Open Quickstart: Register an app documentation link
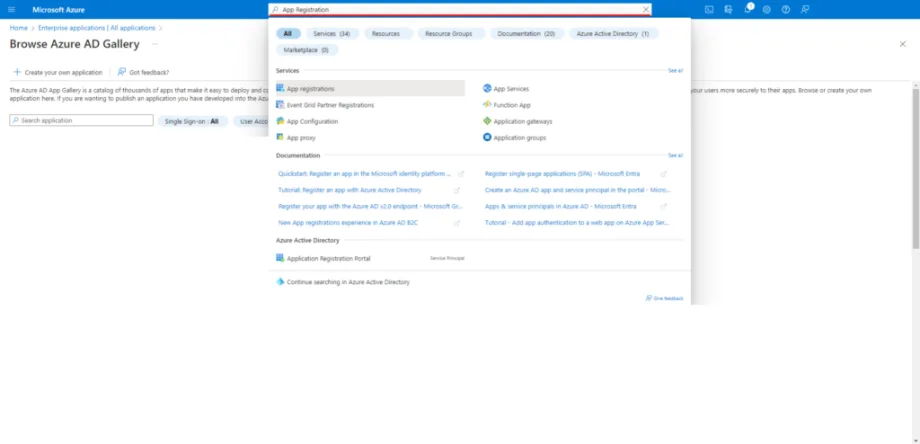This screenshot has height=444, width=920. point(365,174)
